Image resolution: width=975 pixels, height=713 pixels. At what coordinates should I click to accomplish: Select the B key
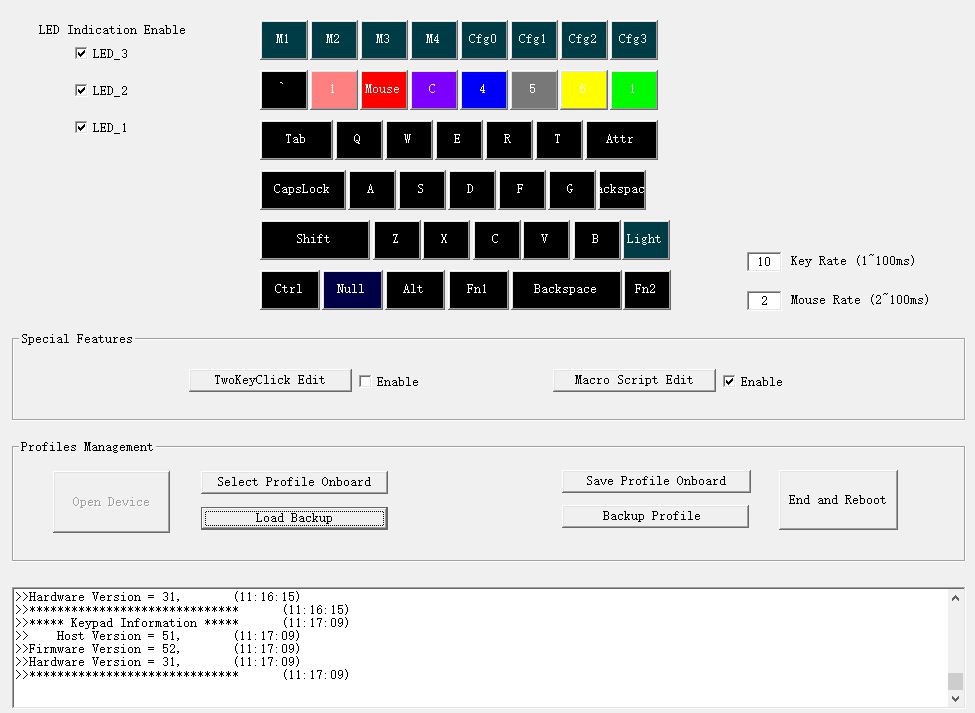[x=596, y=240]
